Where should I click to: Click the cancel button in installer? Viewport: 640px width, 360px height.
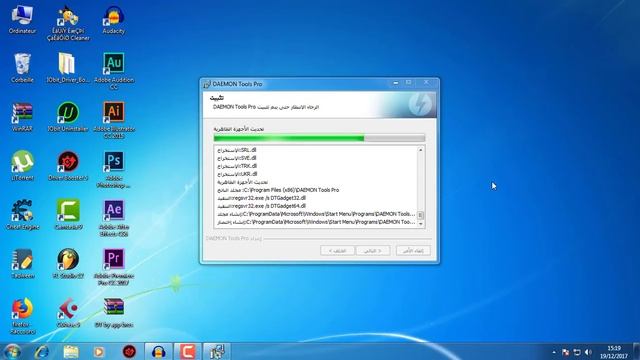[x=413, y=251]
